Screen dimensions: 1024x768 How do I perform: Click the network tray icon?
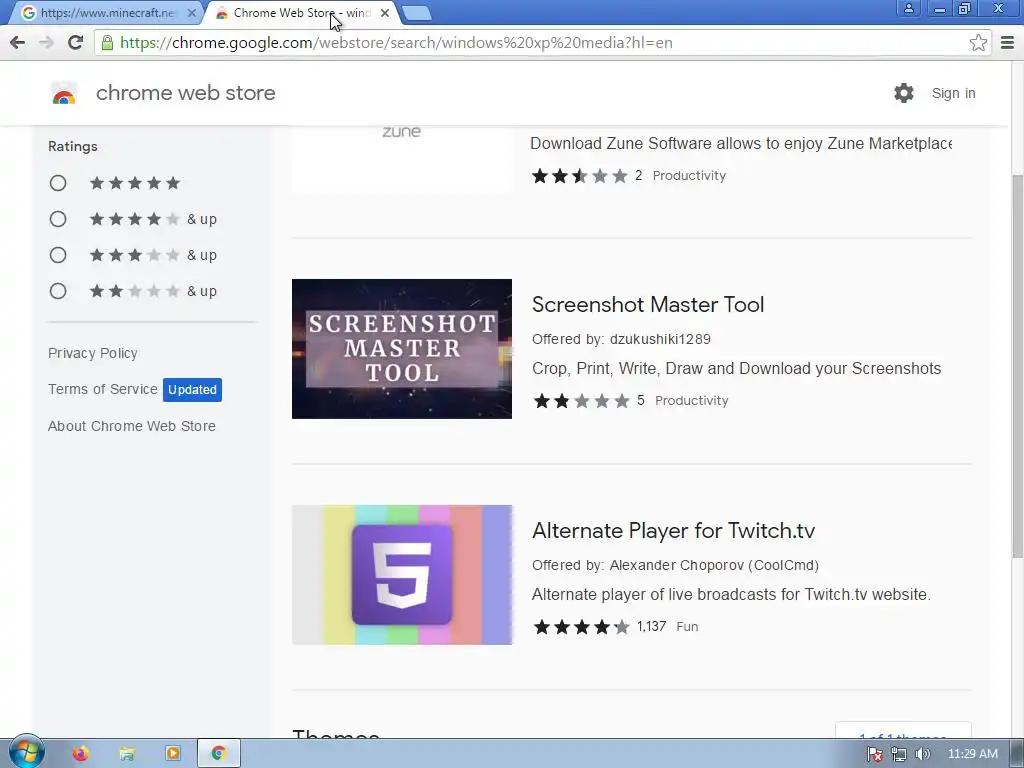899,754
